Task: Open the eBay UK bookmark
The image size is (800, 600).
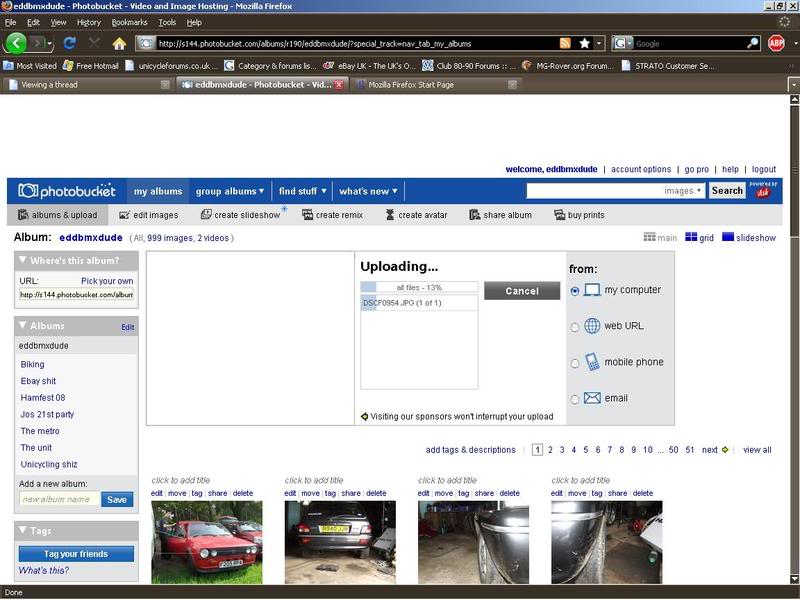Action: pyautogui.click(x=369, y=66)
